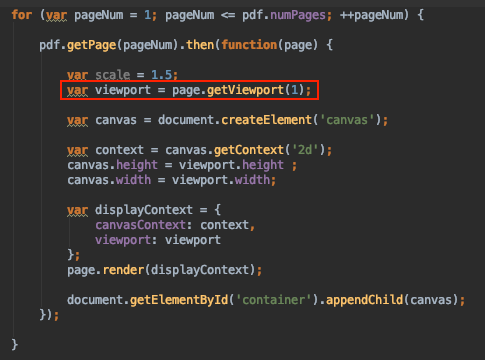The image size is (485, 360).
Task: Click 'getElementById' method name
Action: point(179,300)
